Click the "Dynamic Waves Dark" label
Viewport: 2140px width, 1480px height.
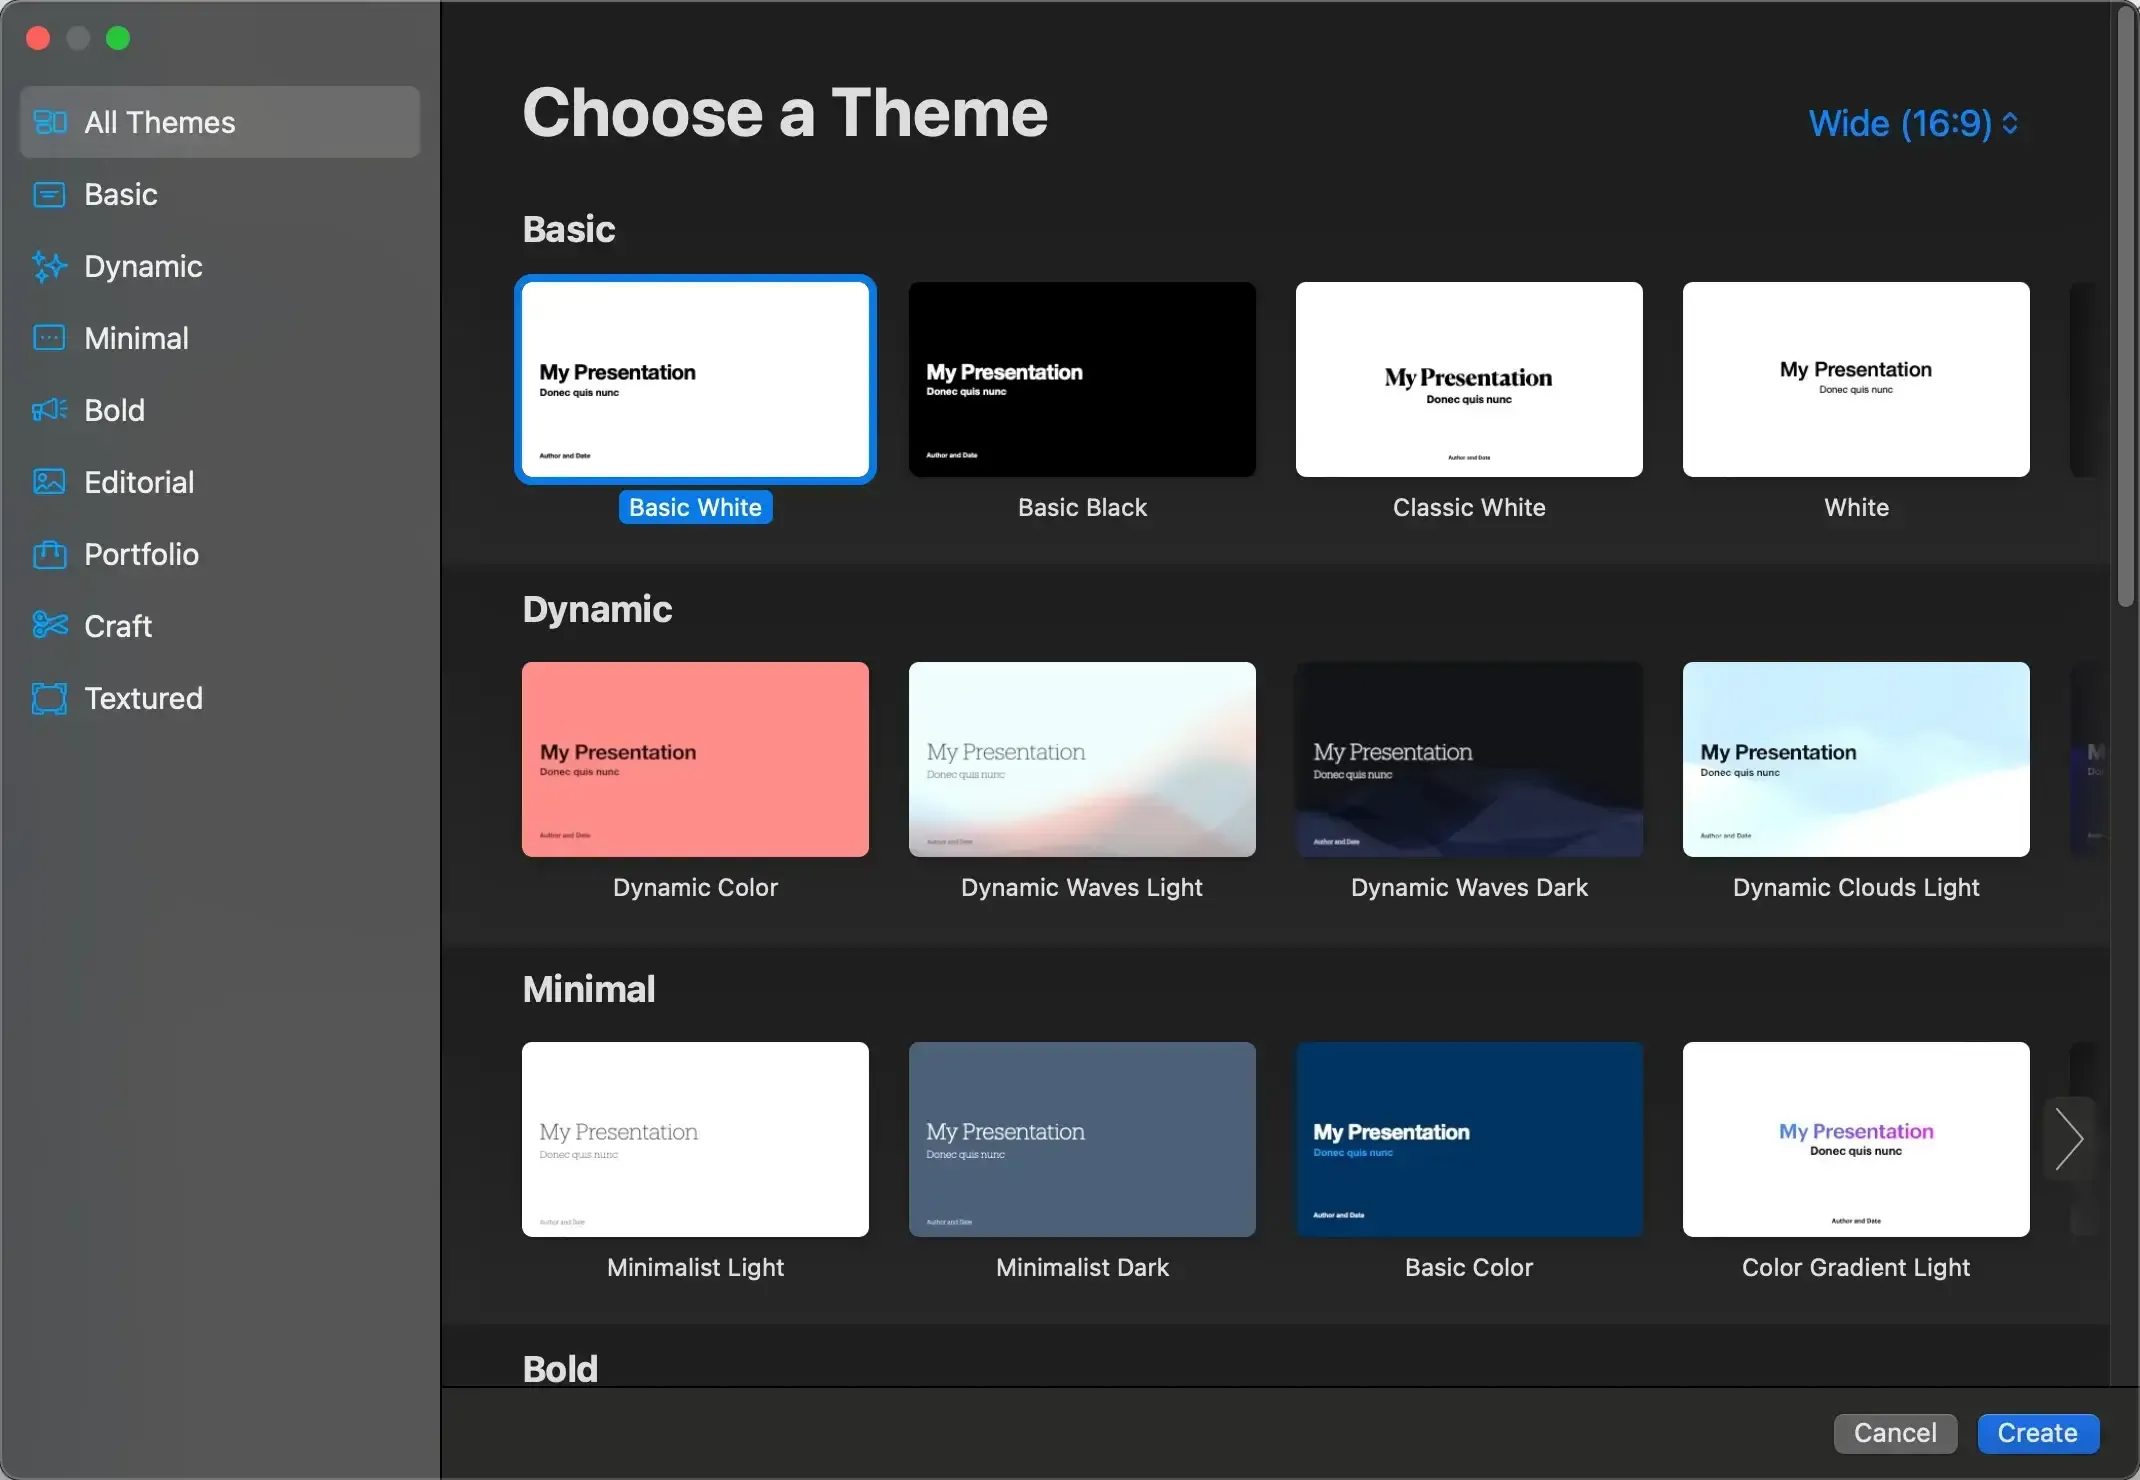tap(1469, 887)
